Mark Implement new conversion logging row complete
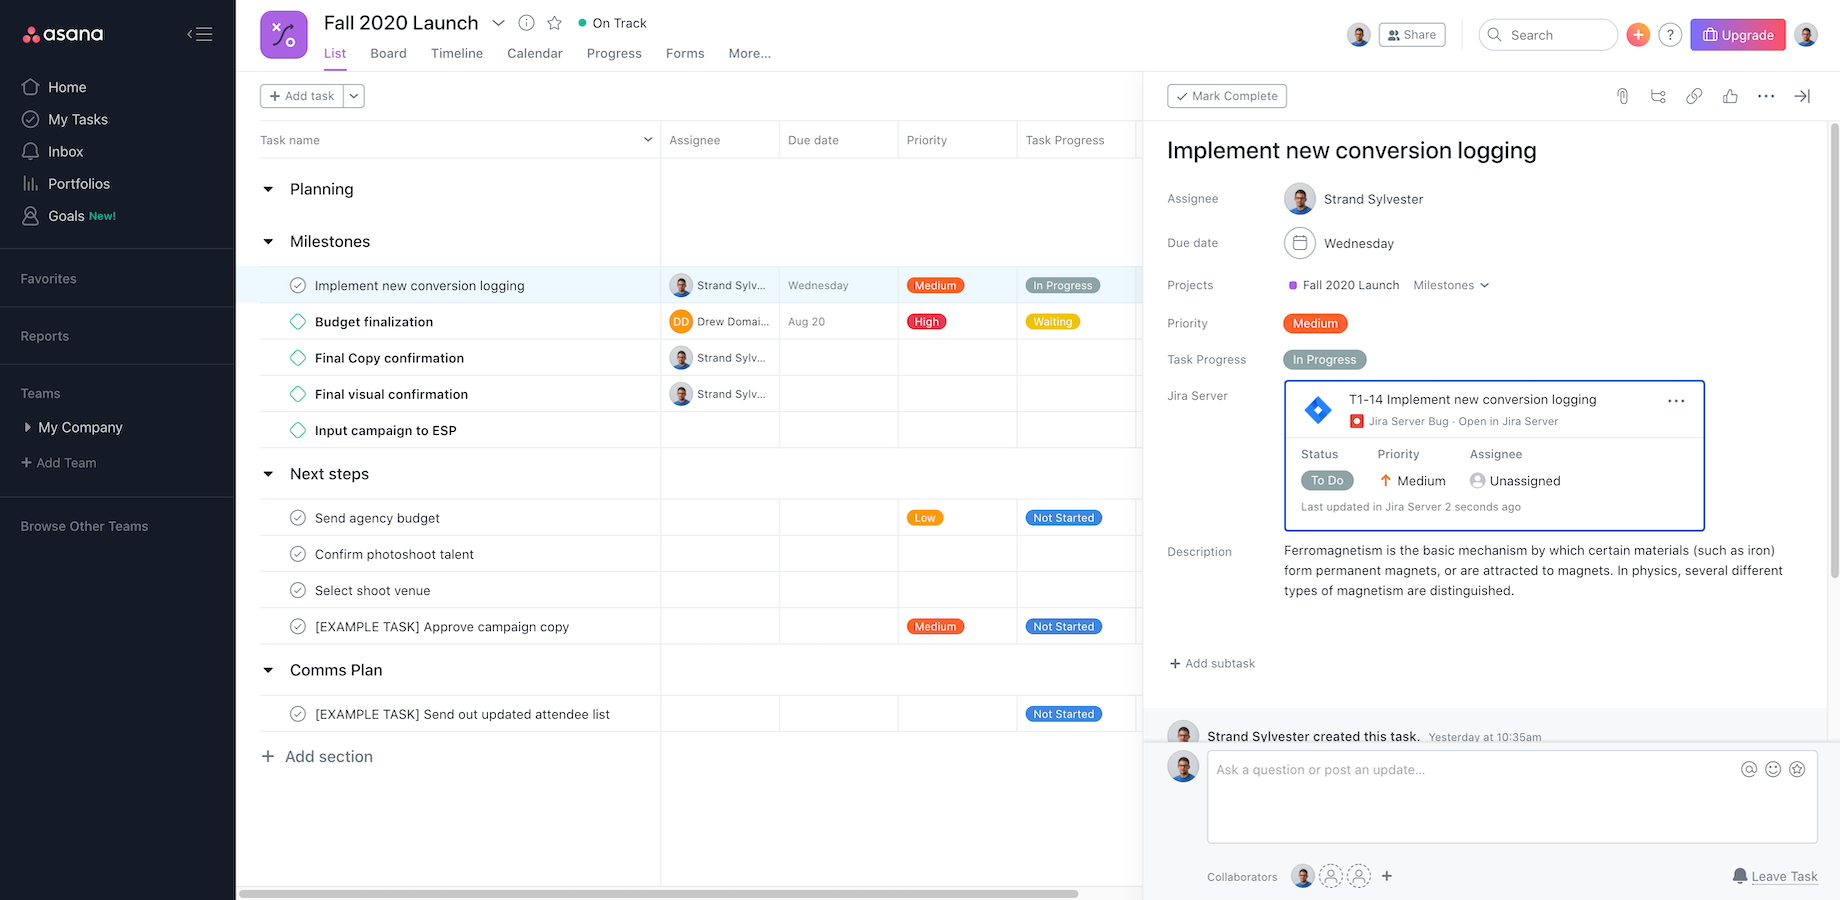Viewport: 1840px width, 900px height. coord(298,286)
